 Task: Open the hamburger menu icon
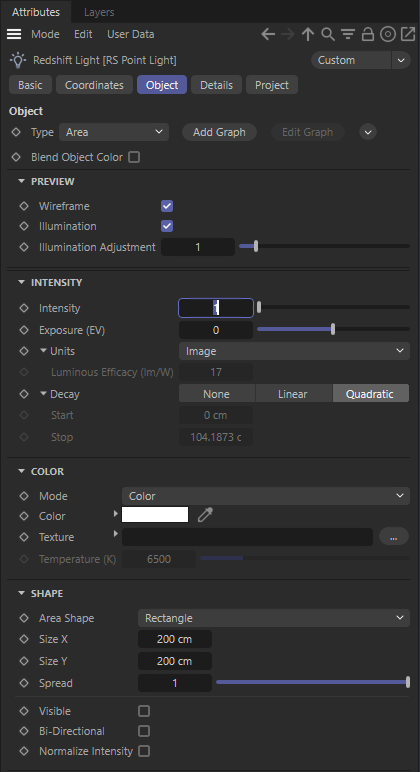coord(14,34)
